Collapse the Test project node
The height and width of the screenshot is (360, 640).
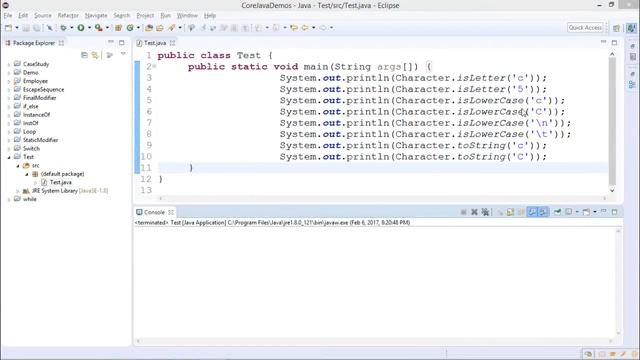click(x=9, y=157)
